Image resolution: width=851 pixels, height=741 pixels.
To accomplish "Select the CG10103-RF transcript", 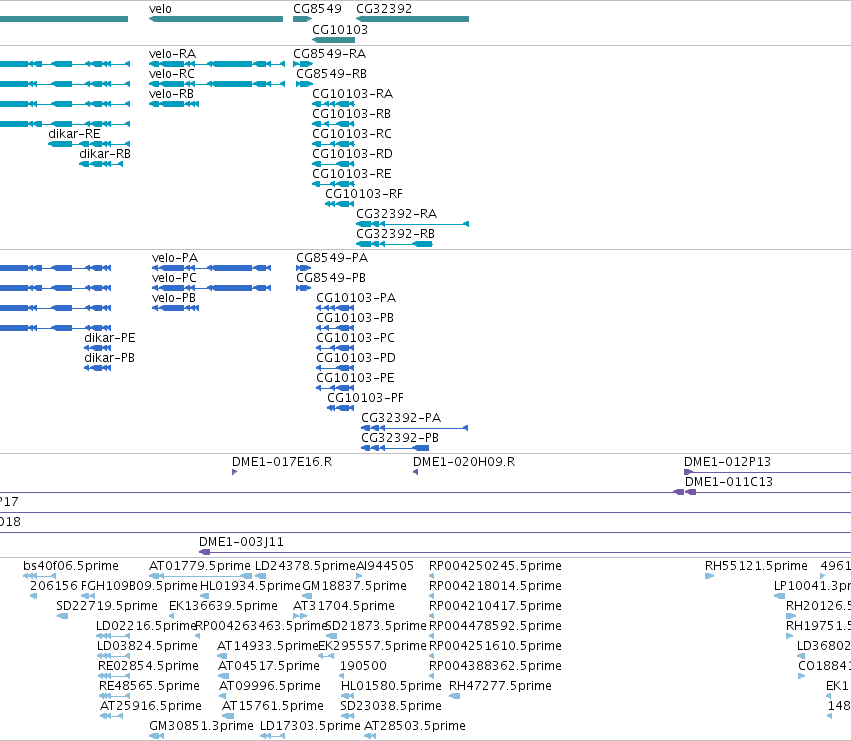I will coord(340,204).
